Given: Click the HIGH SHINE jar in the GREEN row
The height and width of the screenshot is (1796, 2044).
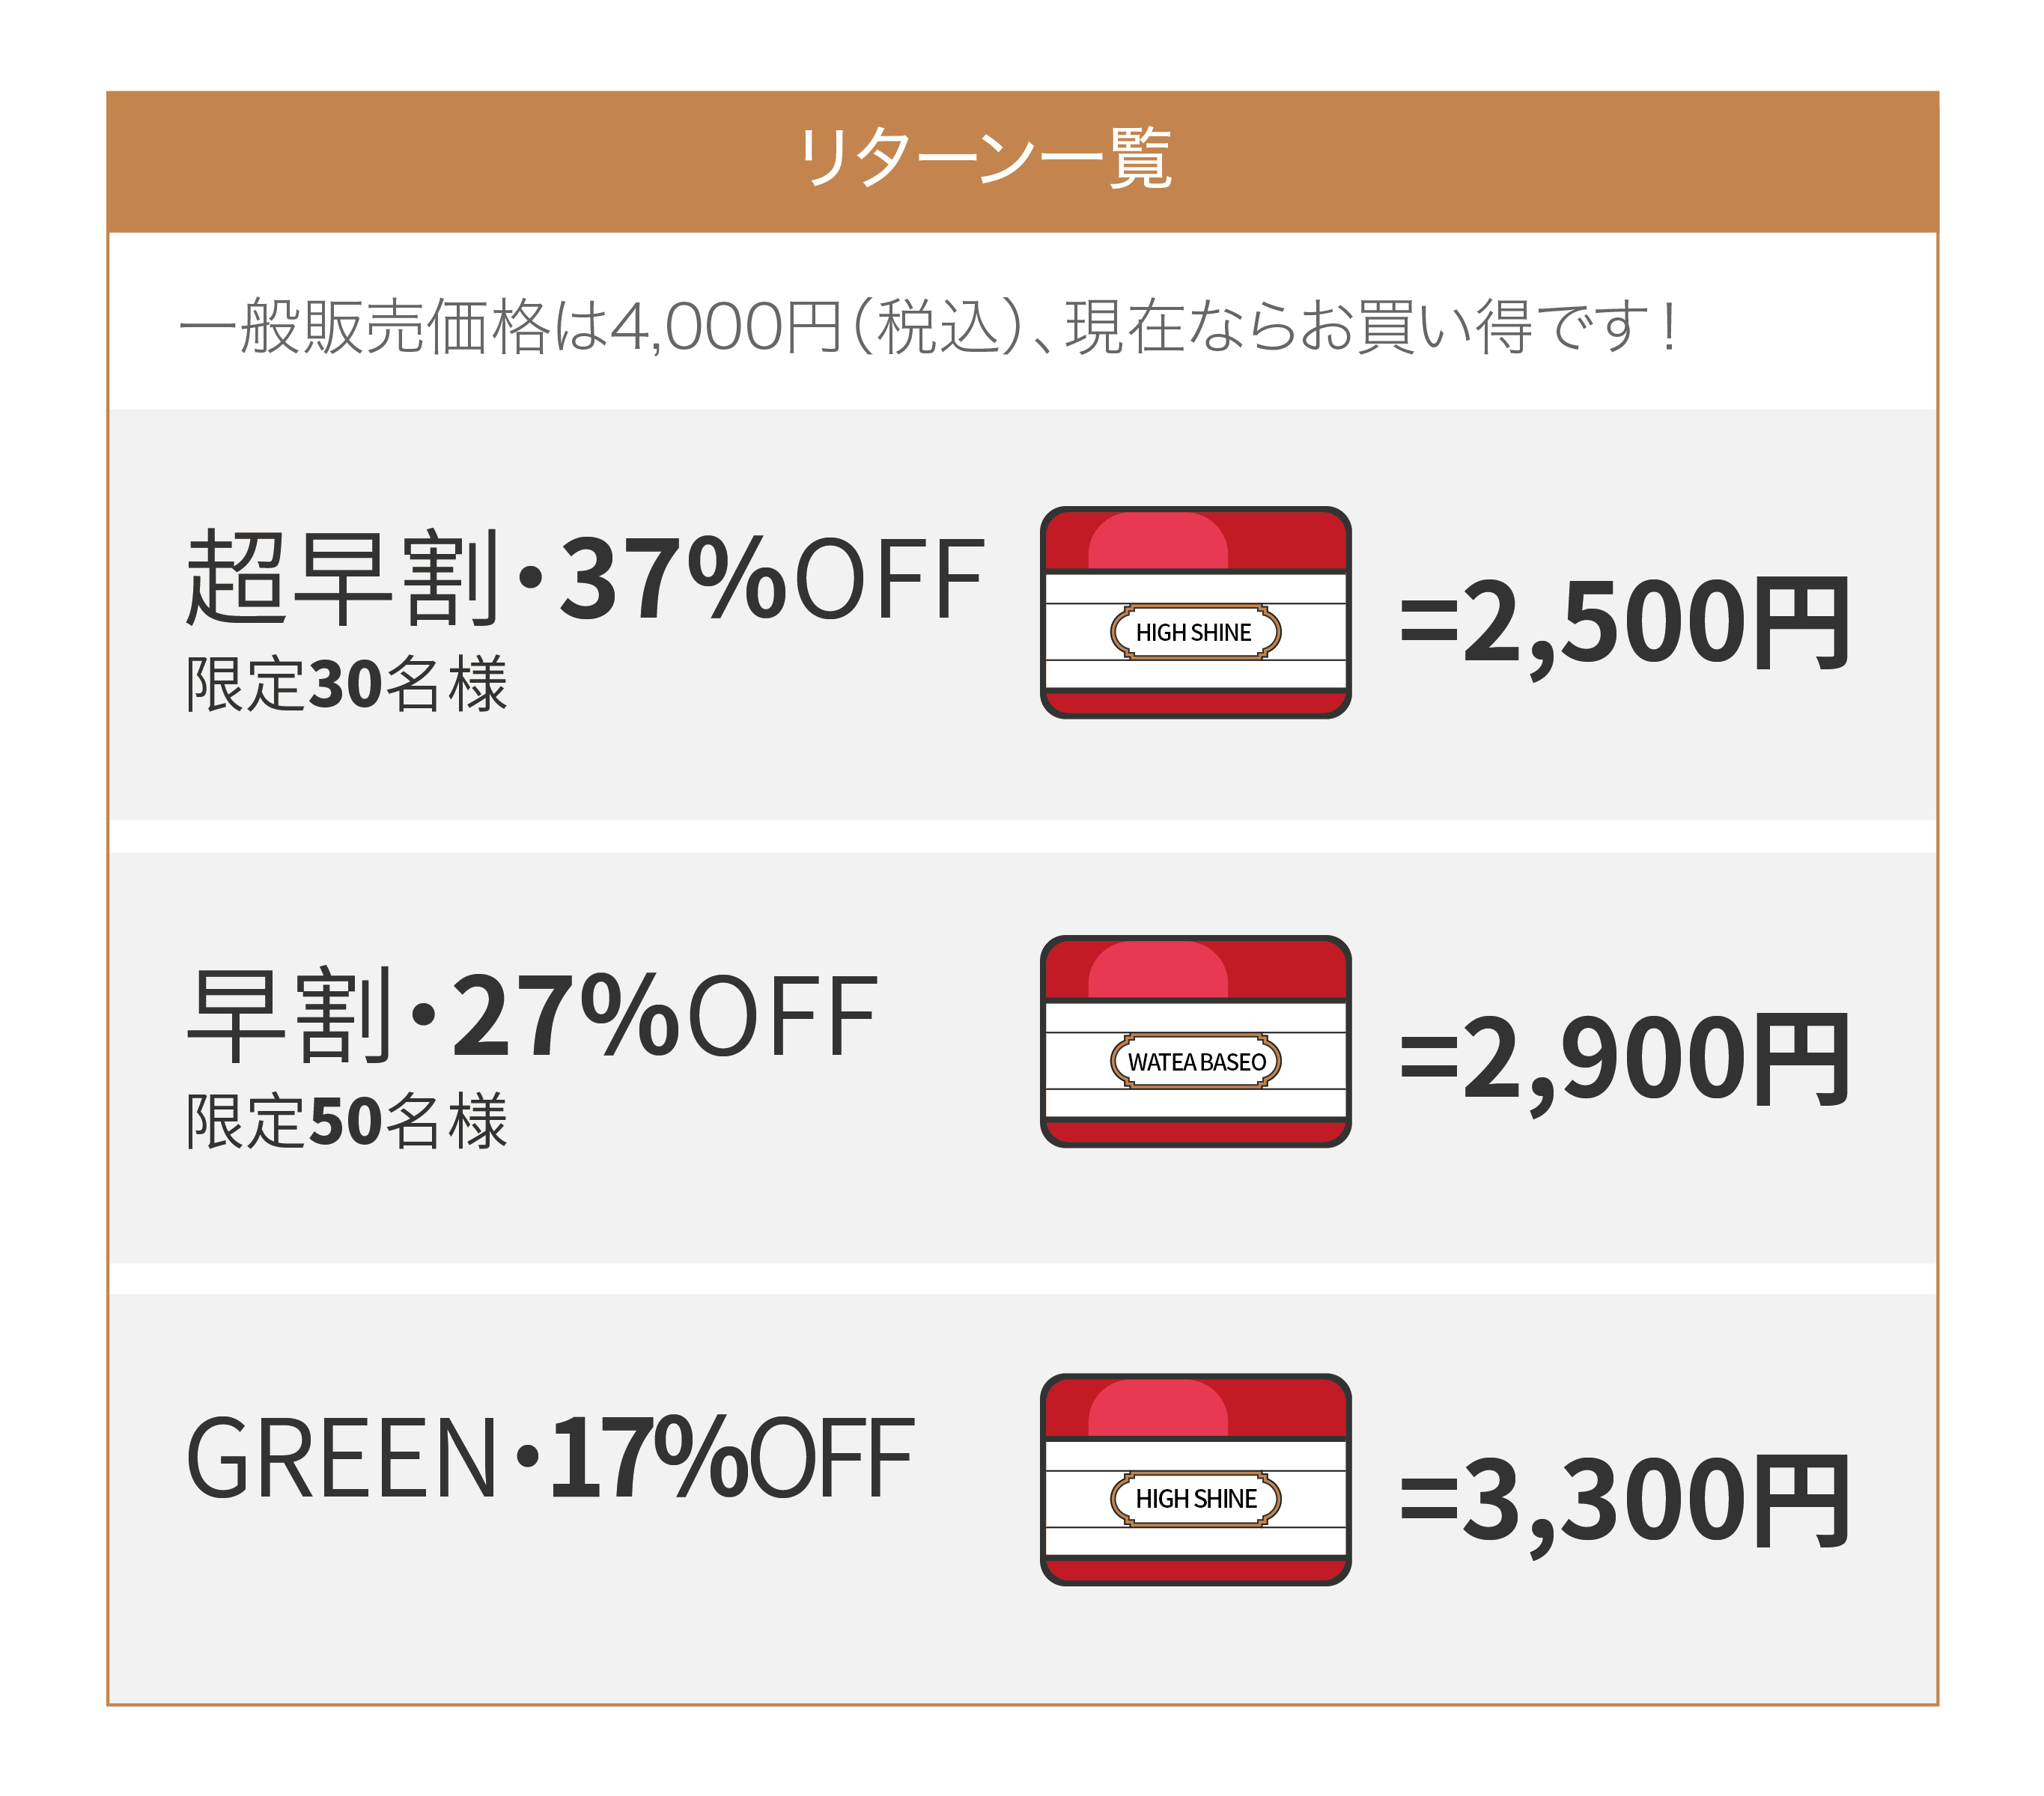Looking at the screenshot, I should coord(1195,1479).
